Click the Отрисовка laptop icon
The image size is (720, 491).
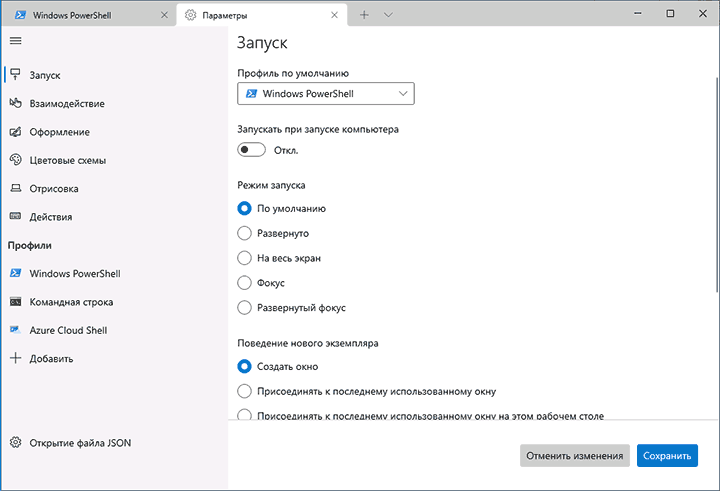tap(16, 188)
